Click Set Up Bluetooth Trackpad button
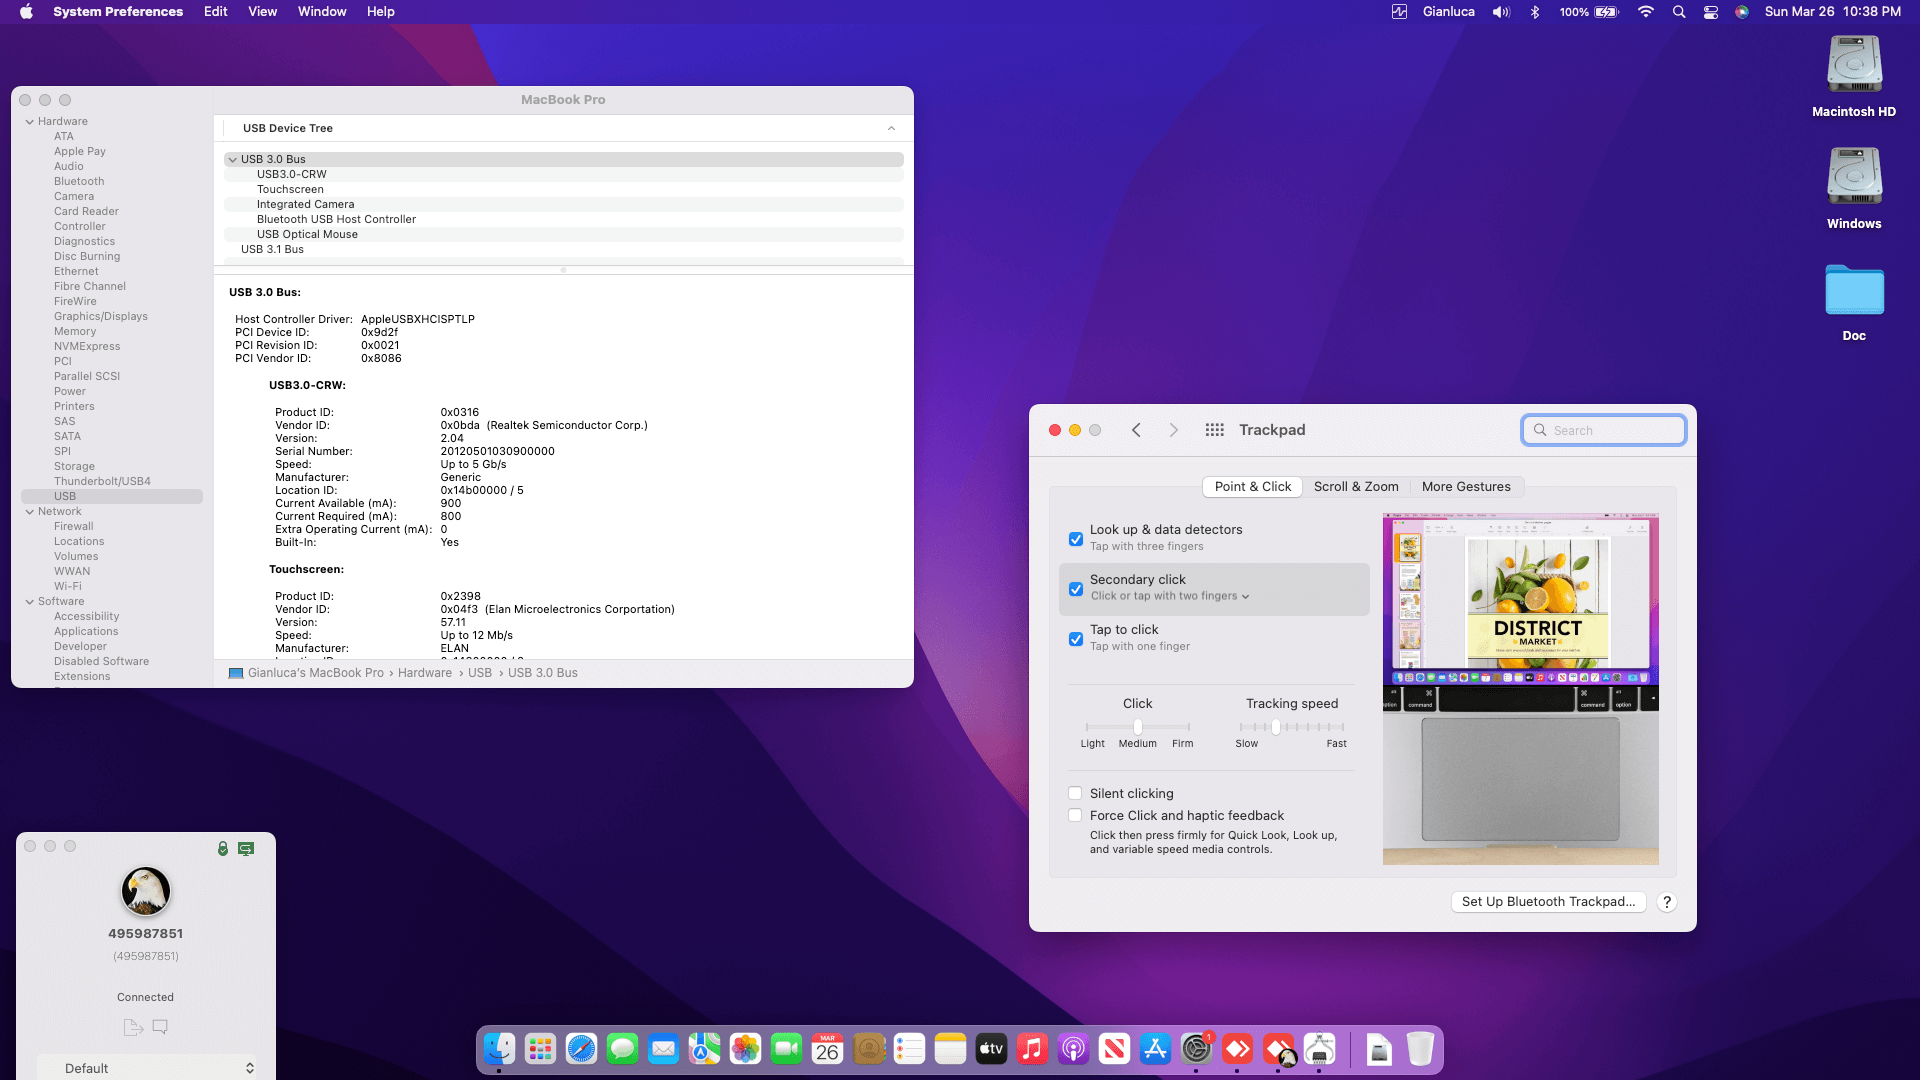This screenshot has width=1920, height=1080. point(1547,902)
